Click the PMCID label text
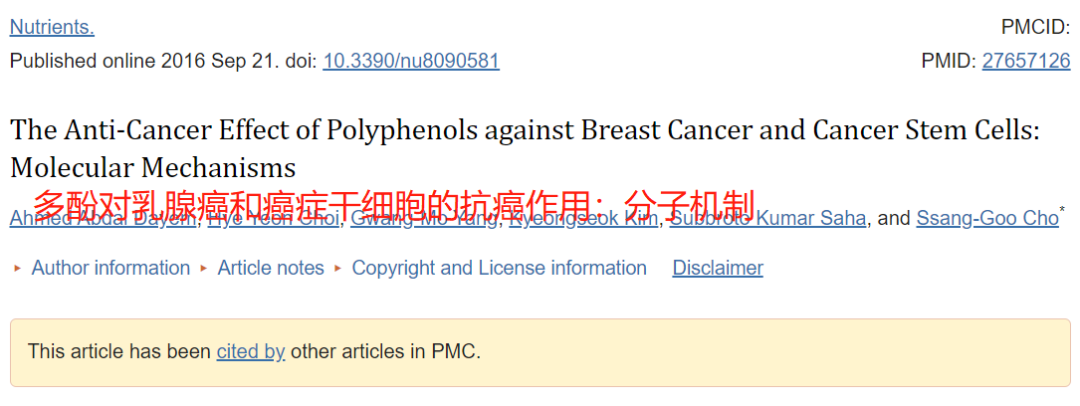This screenshot has width=1080, height=406. [1036, 28]
